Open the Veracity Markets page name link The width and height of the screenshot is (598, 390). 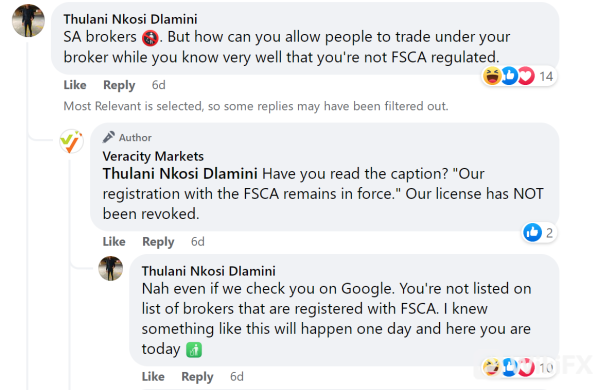pos(153,156)
